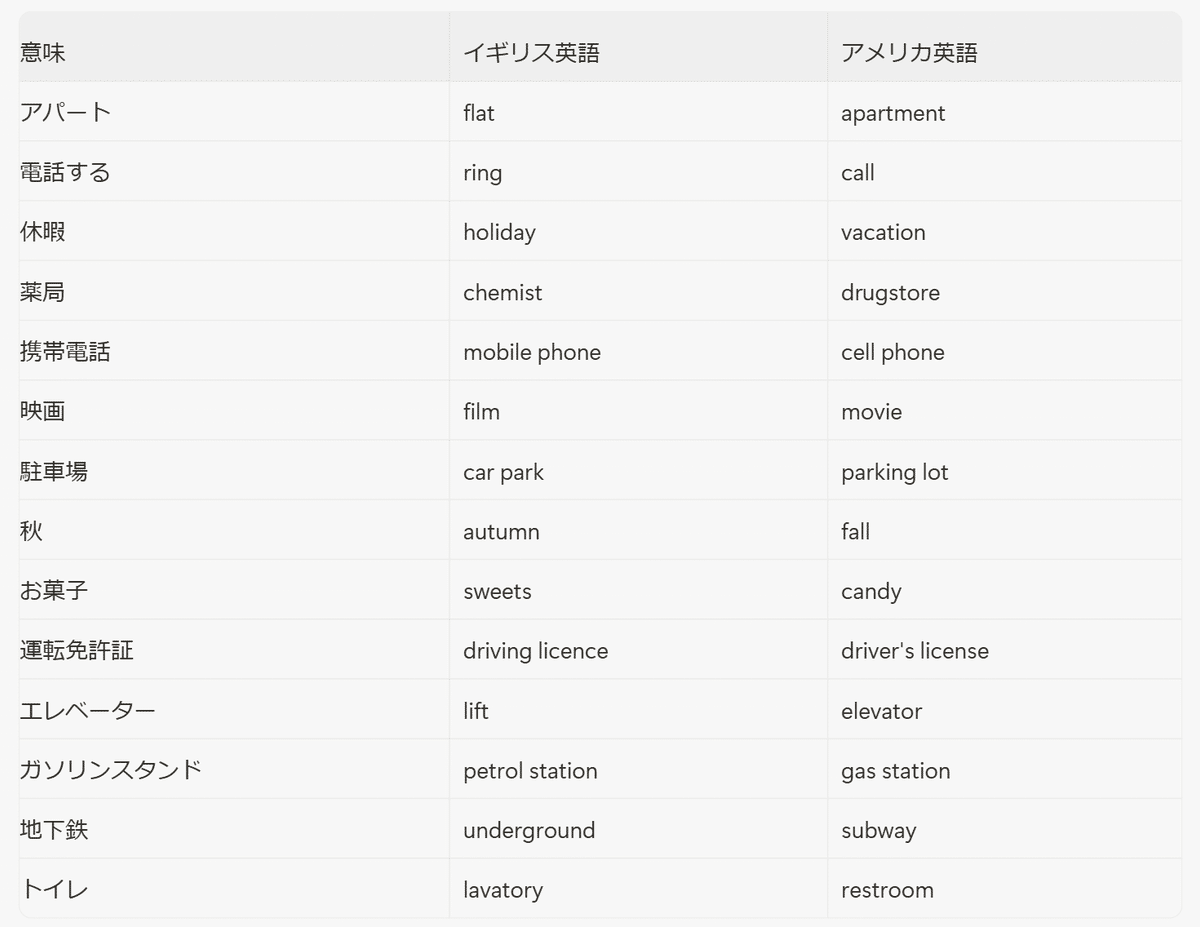Select the 'underground' cell
Screen dimensions: 1200x927
[x=529, y=830]
